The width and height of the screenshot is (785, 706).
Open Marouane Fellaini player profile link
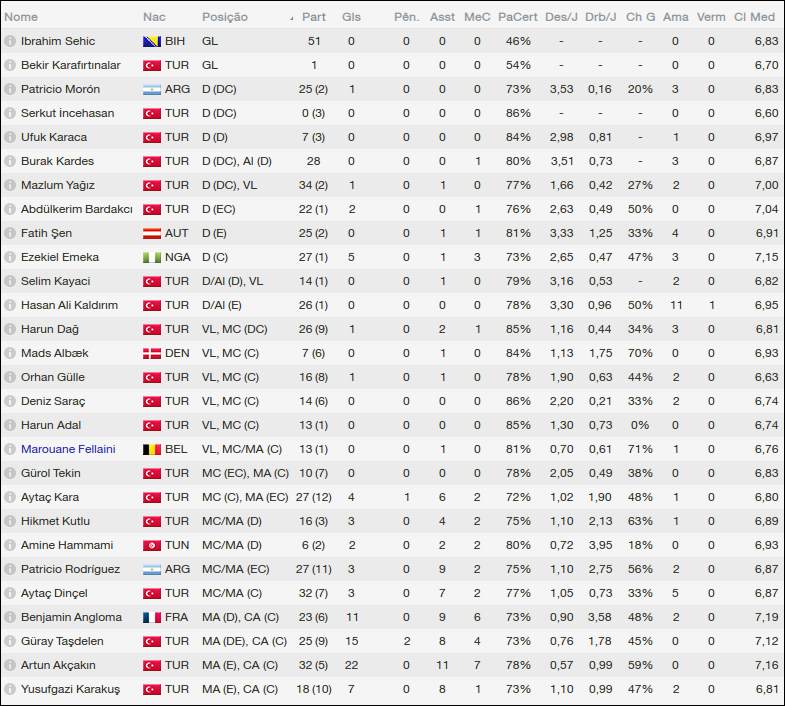coord(68,449)
